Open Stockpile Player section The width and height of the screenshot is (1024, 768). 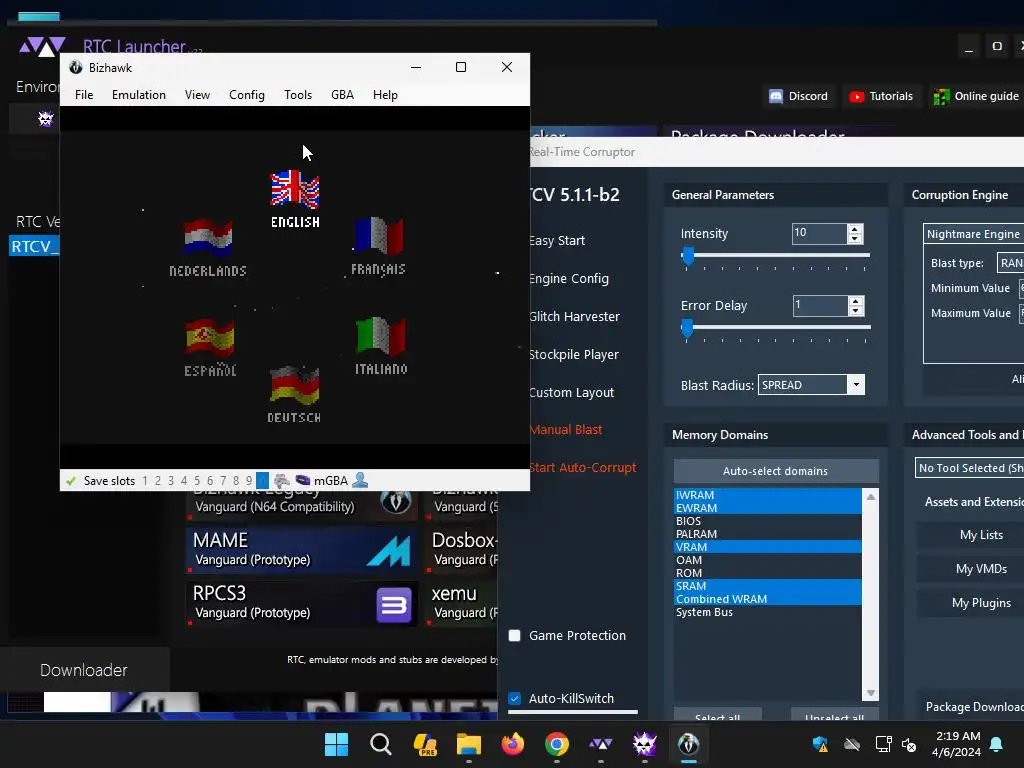(573, 354)
